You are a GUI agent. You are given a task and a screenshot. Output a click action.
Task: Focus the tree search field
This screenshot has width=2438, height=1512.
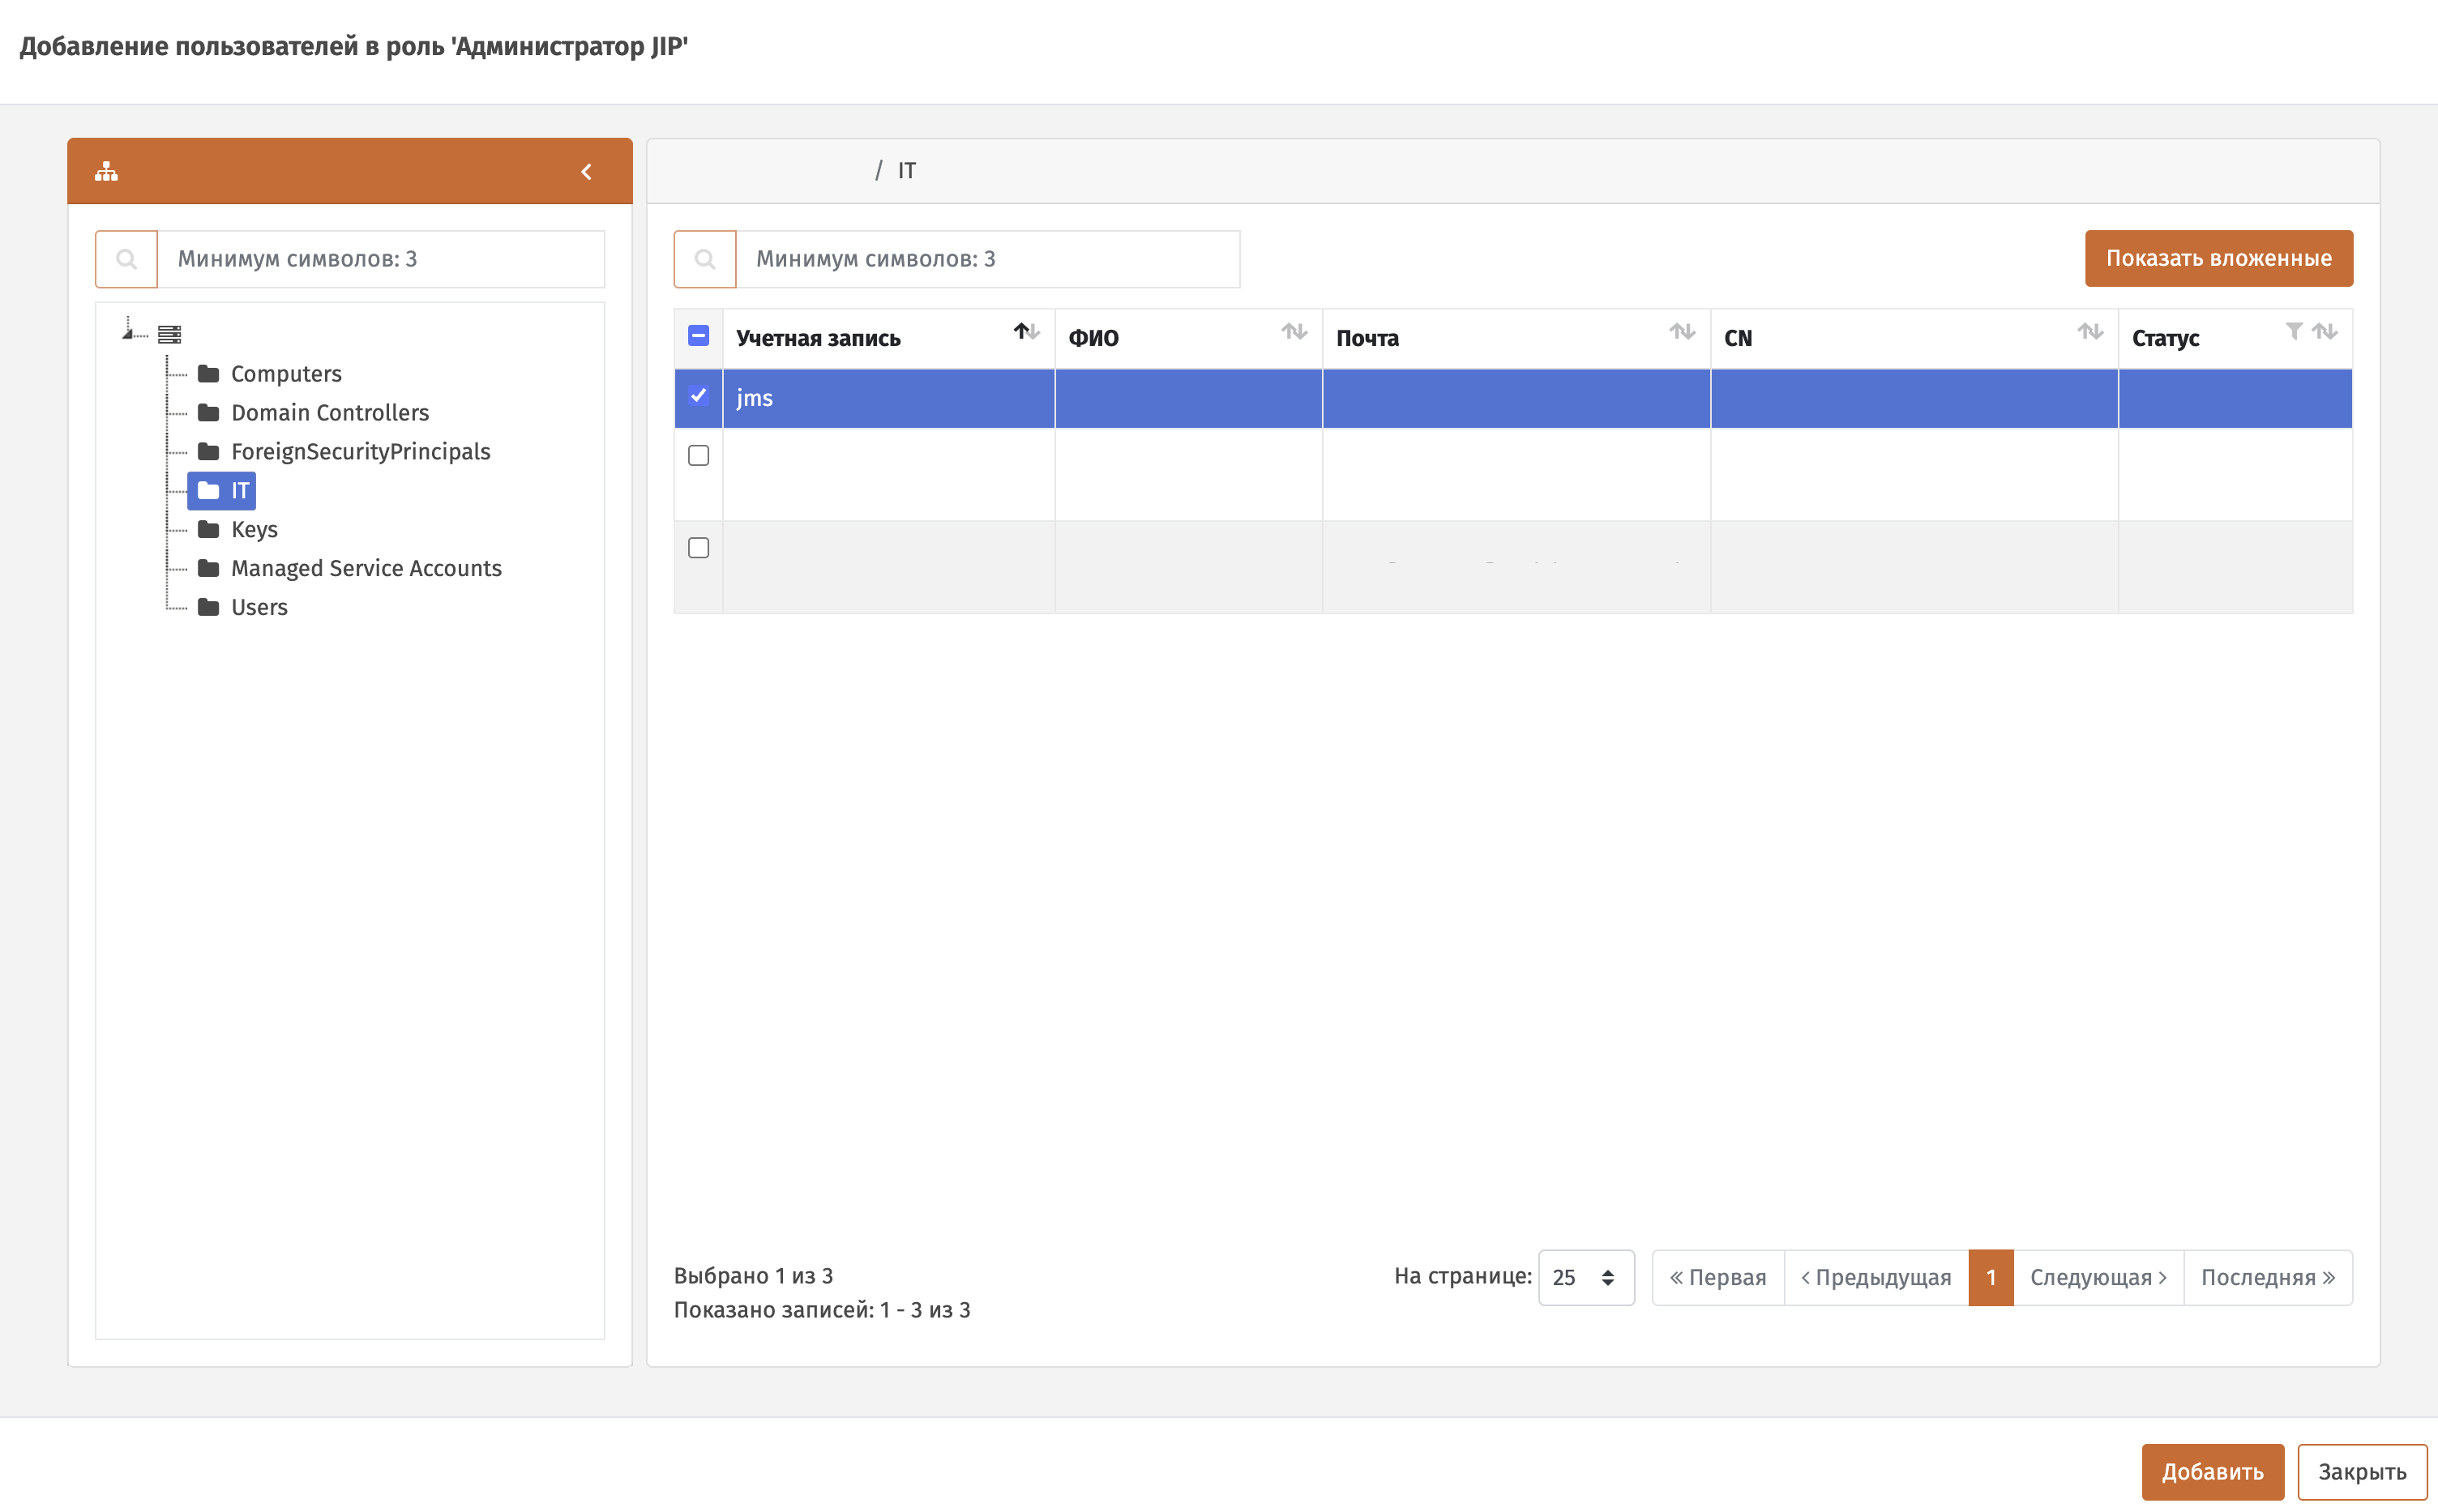(381, 259)
